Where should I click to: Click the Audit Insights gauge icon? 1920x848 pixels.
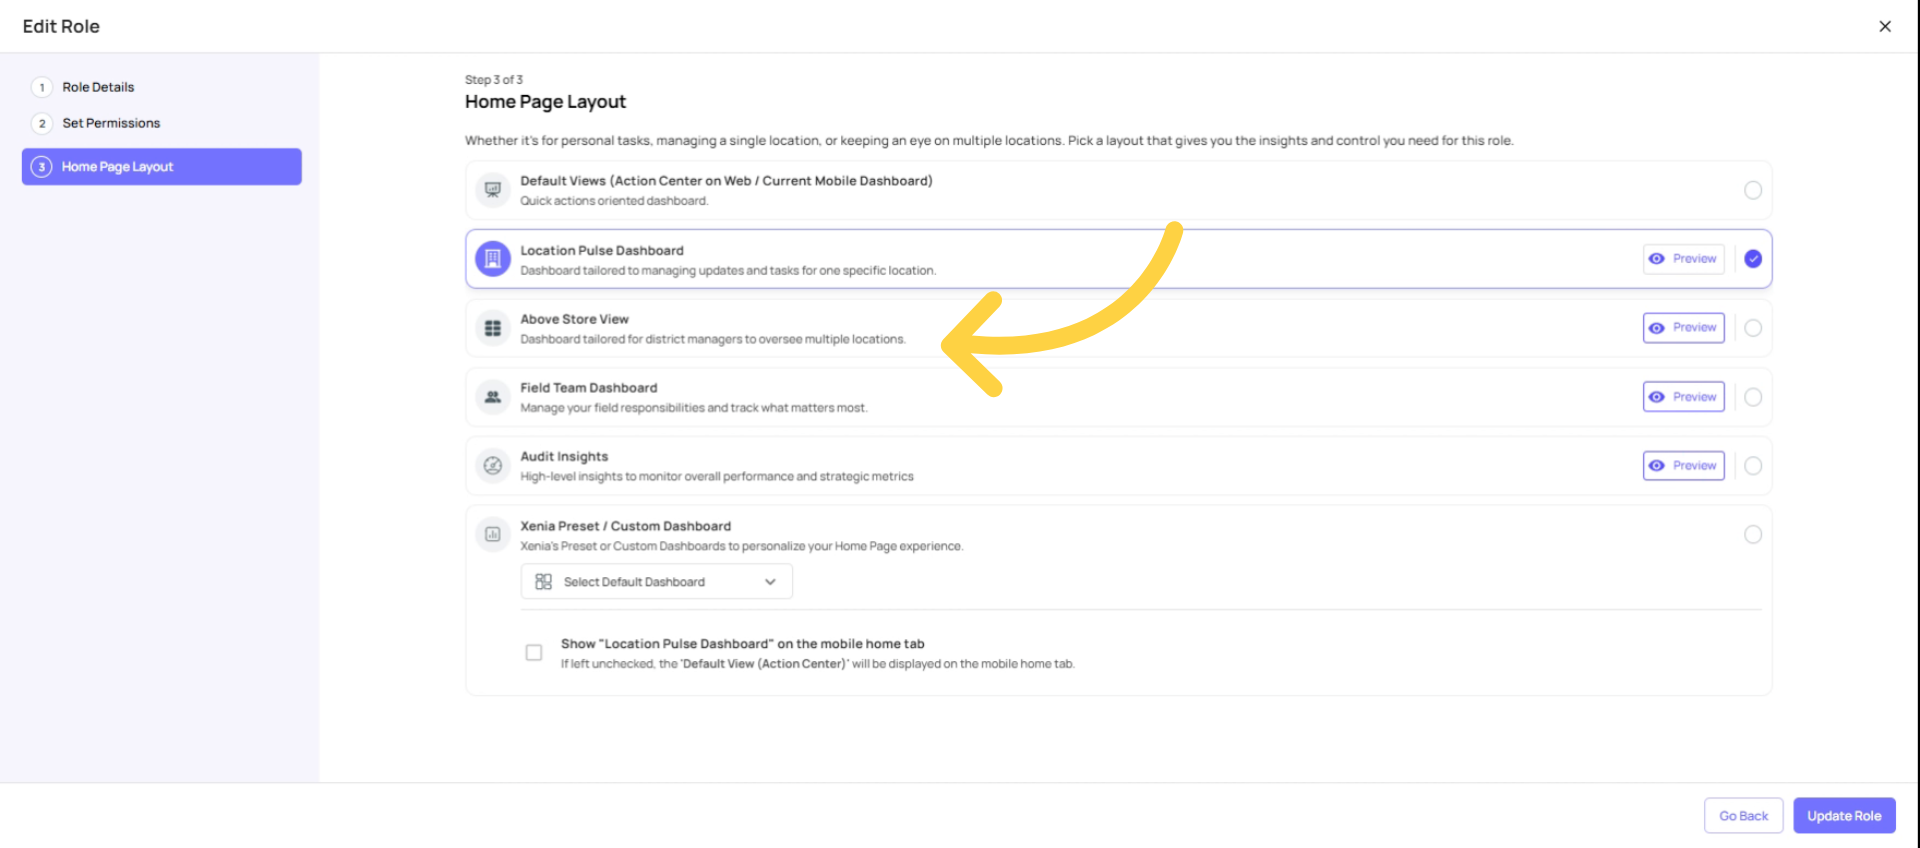(x=492, y=466)
